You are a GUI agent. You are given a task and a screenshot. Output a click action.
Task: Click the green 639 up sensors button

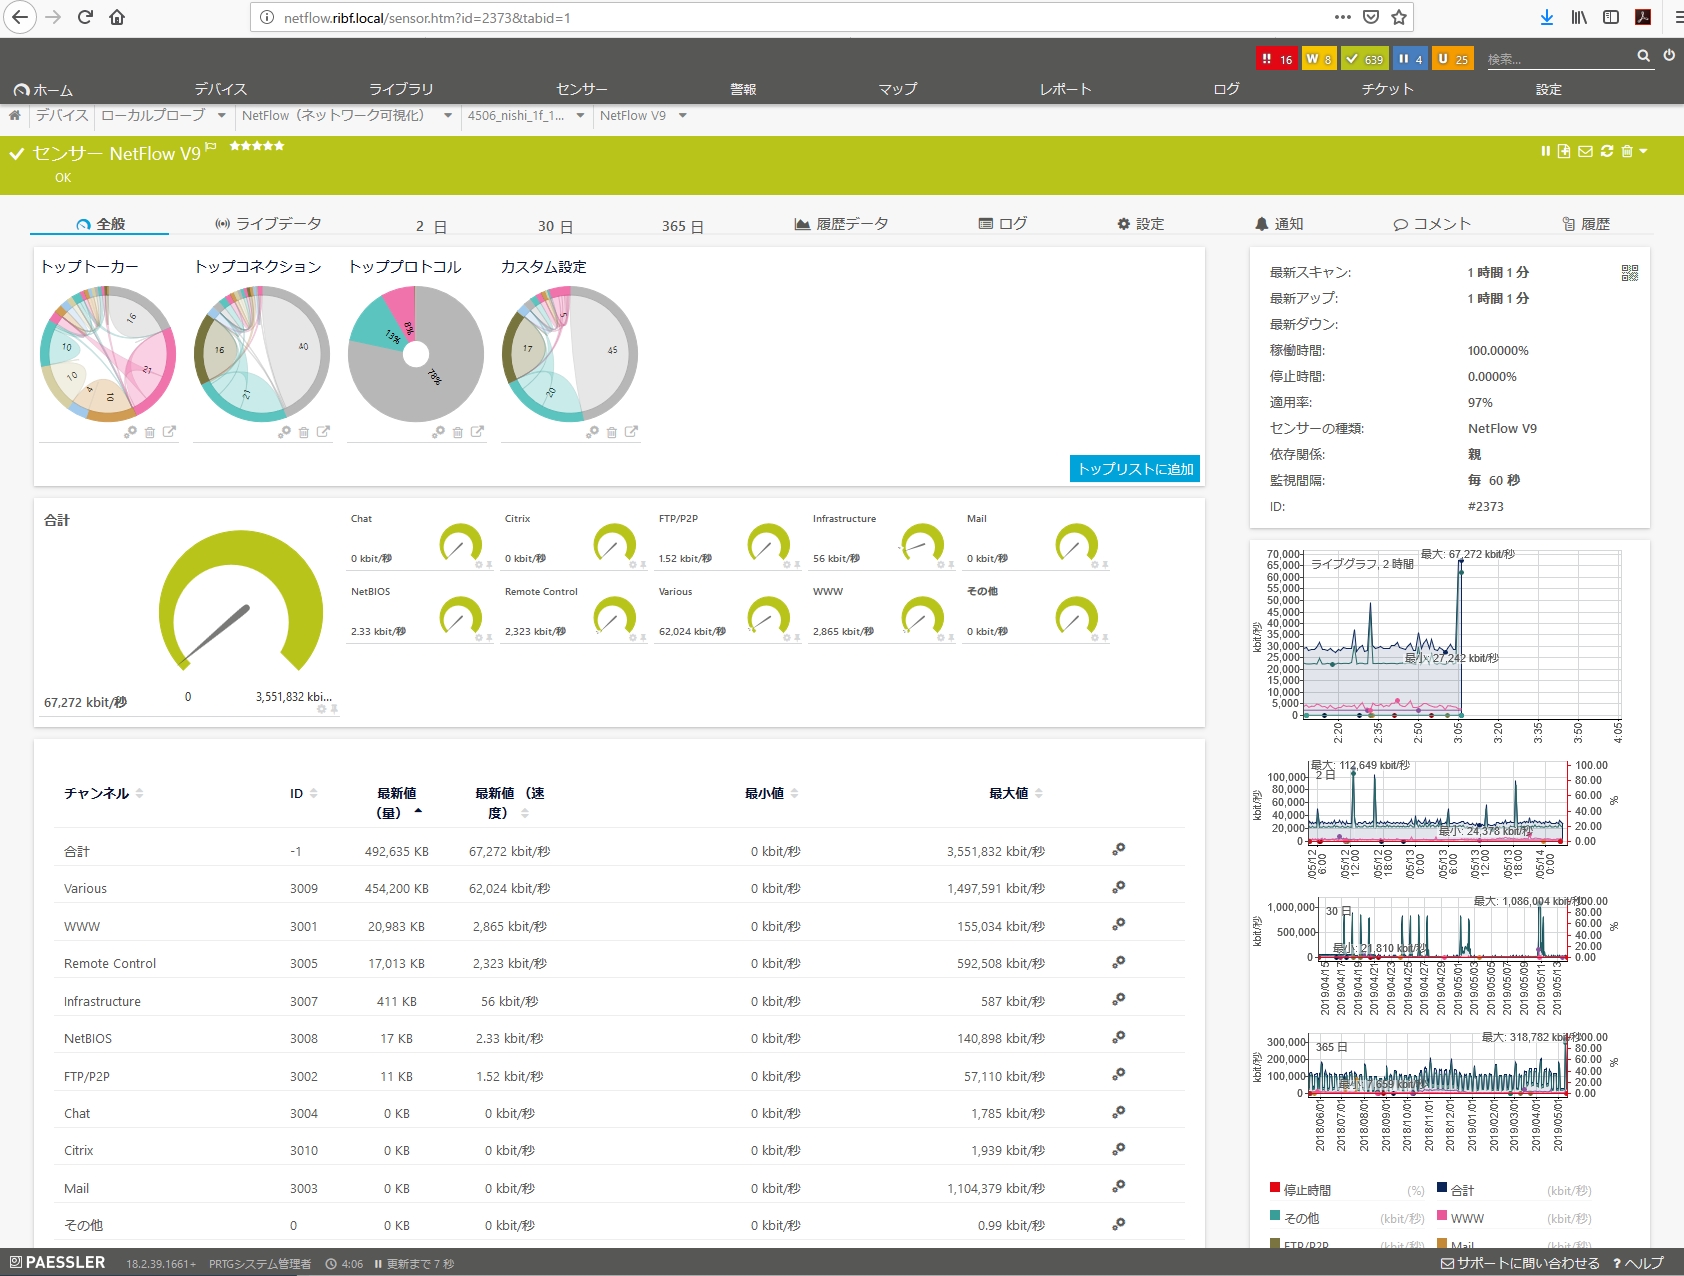point(1365,59)
